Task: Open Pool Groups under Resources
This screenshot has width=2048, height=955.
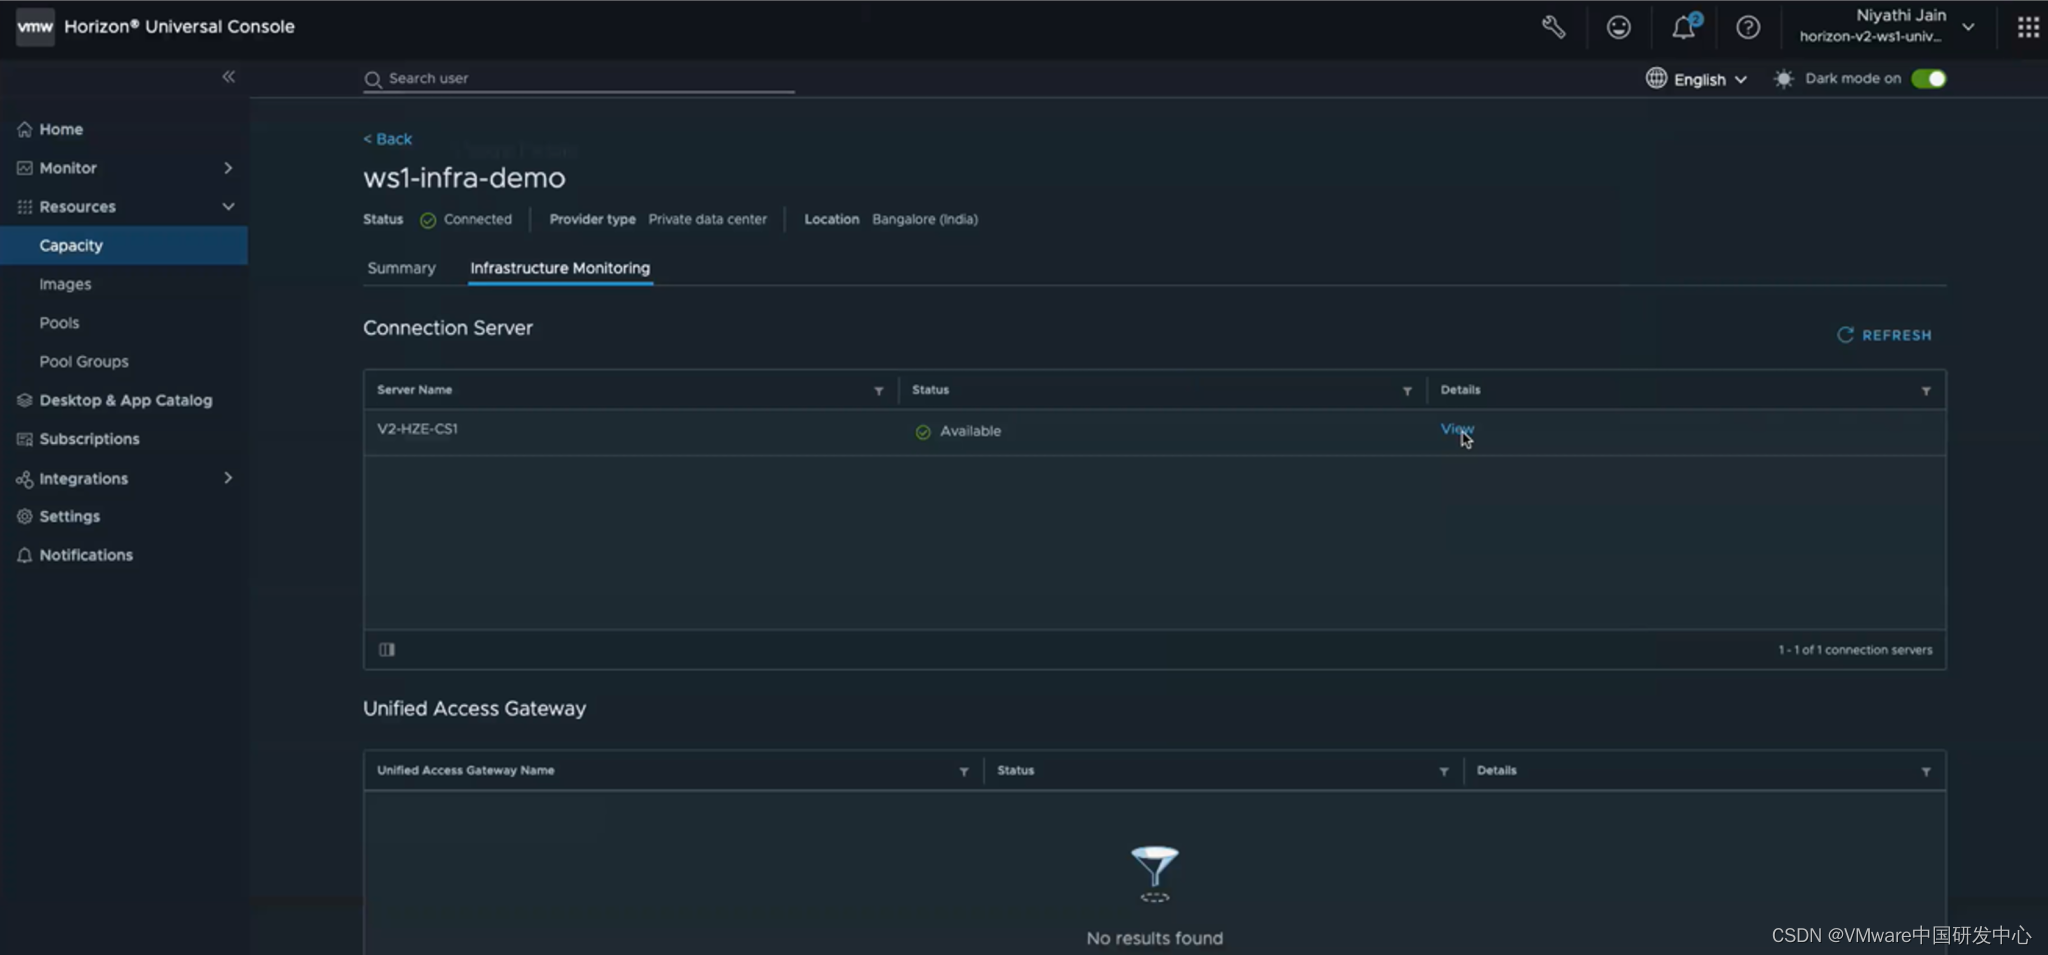Action: tap(84, 361)
